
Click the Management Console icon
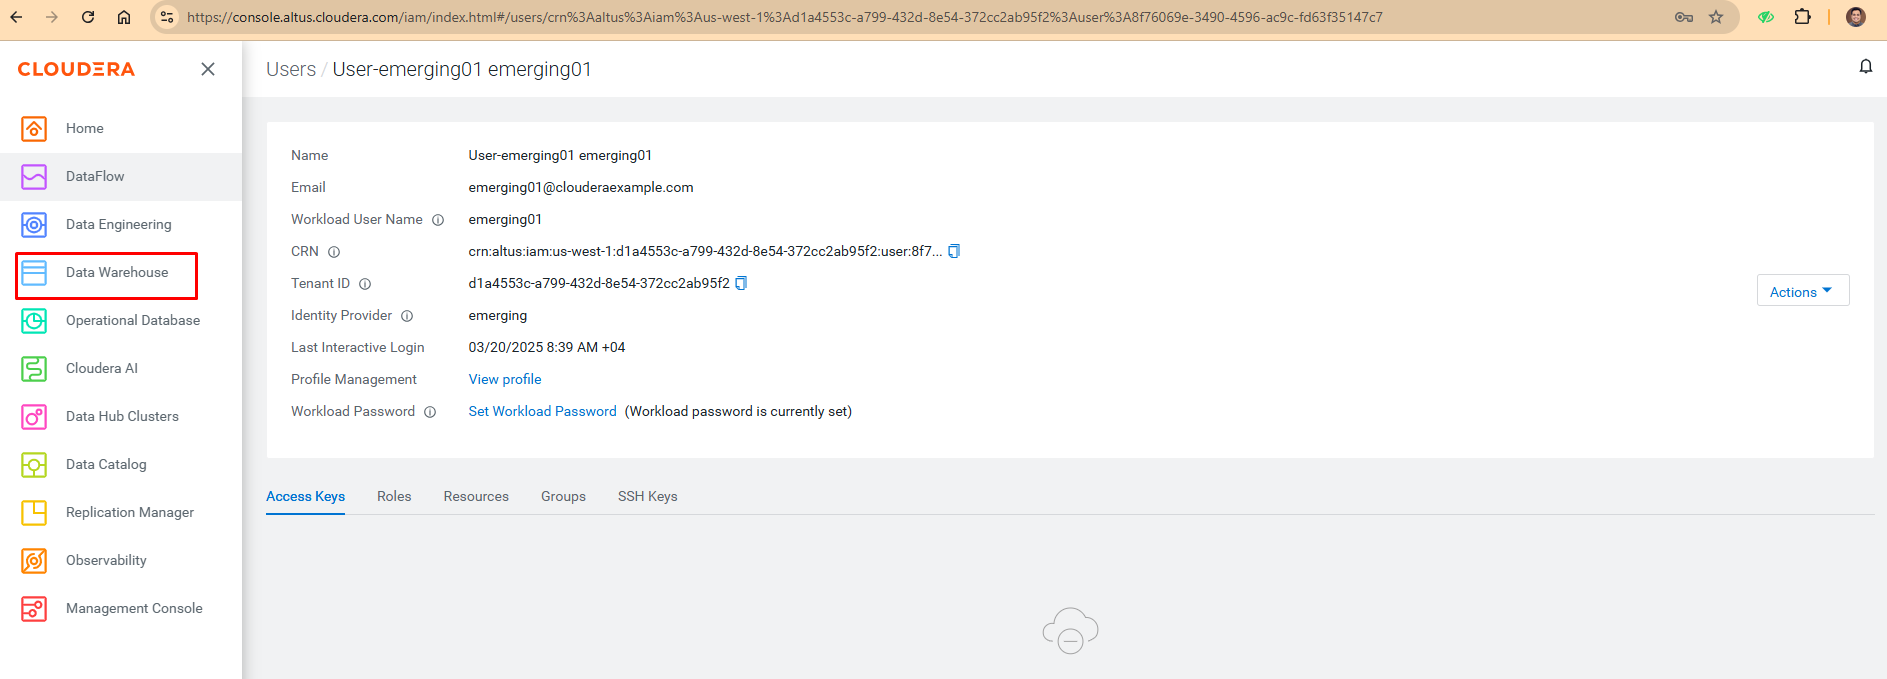[34, 609]
